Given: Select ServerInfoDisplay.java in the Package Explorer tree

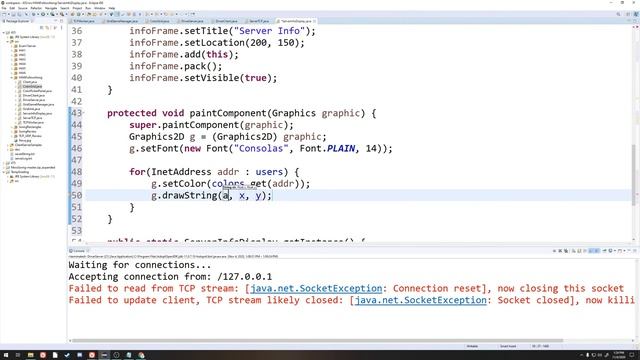Looking at the screenshot, I should 37,113.
